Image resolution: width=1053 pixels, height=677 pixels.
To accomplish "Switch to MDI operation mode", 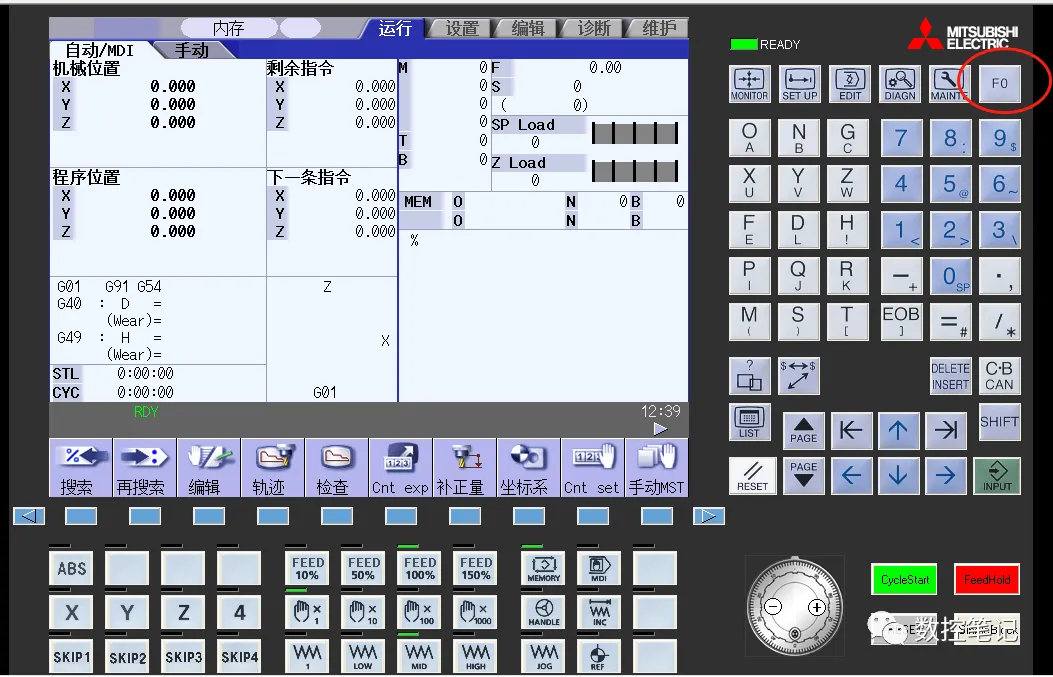I will [599, 568].
